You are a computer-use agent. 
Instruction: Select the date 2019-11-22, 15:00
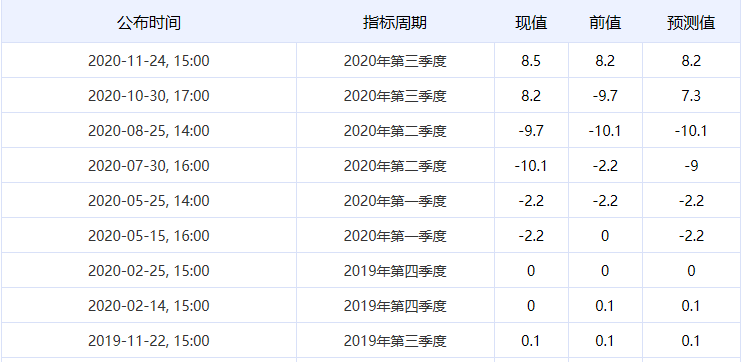[x=149, y=341]
